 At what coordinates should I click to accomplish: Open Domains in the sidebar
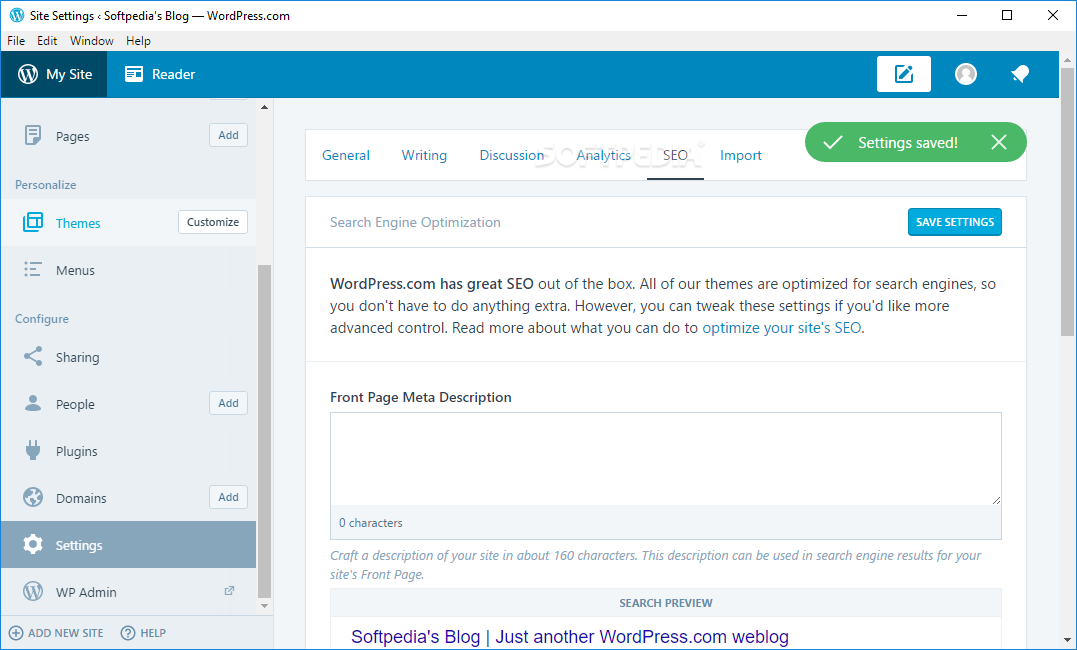[81, 498]
